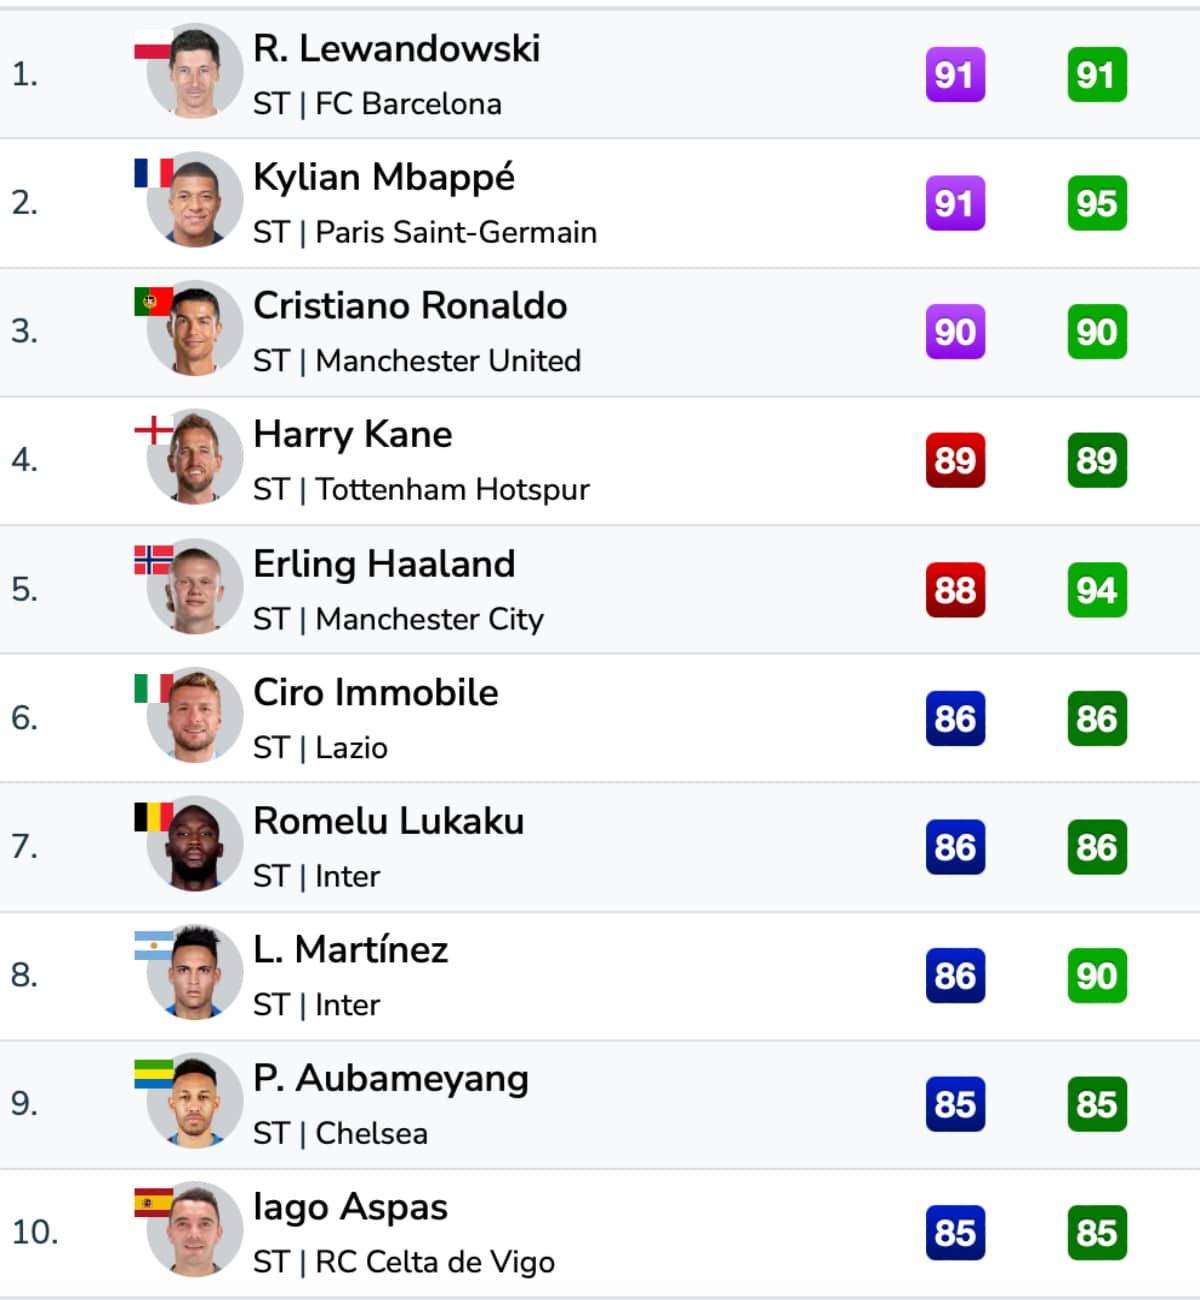Tap the Portugal flag icon beside Ronaldo

tap(153, 301)
